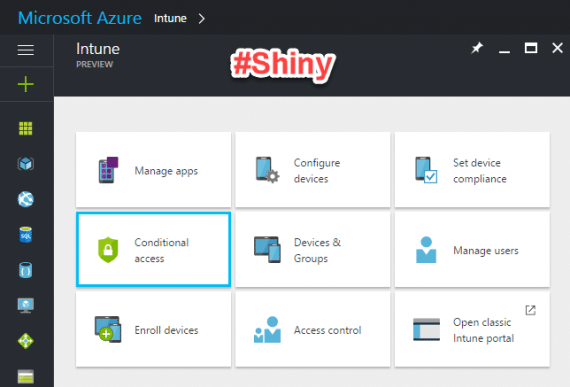The height and width of the screenshot is (387, 570).
Task: Open the hamburger menu in sidebar
Action: point(26,50)
